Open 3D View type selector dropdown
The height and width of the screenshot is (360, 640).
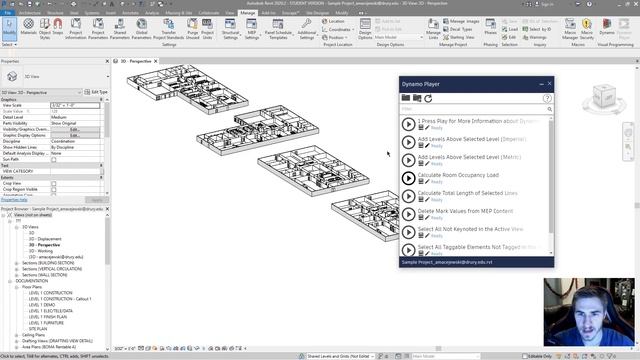click(x=108, y=76)
